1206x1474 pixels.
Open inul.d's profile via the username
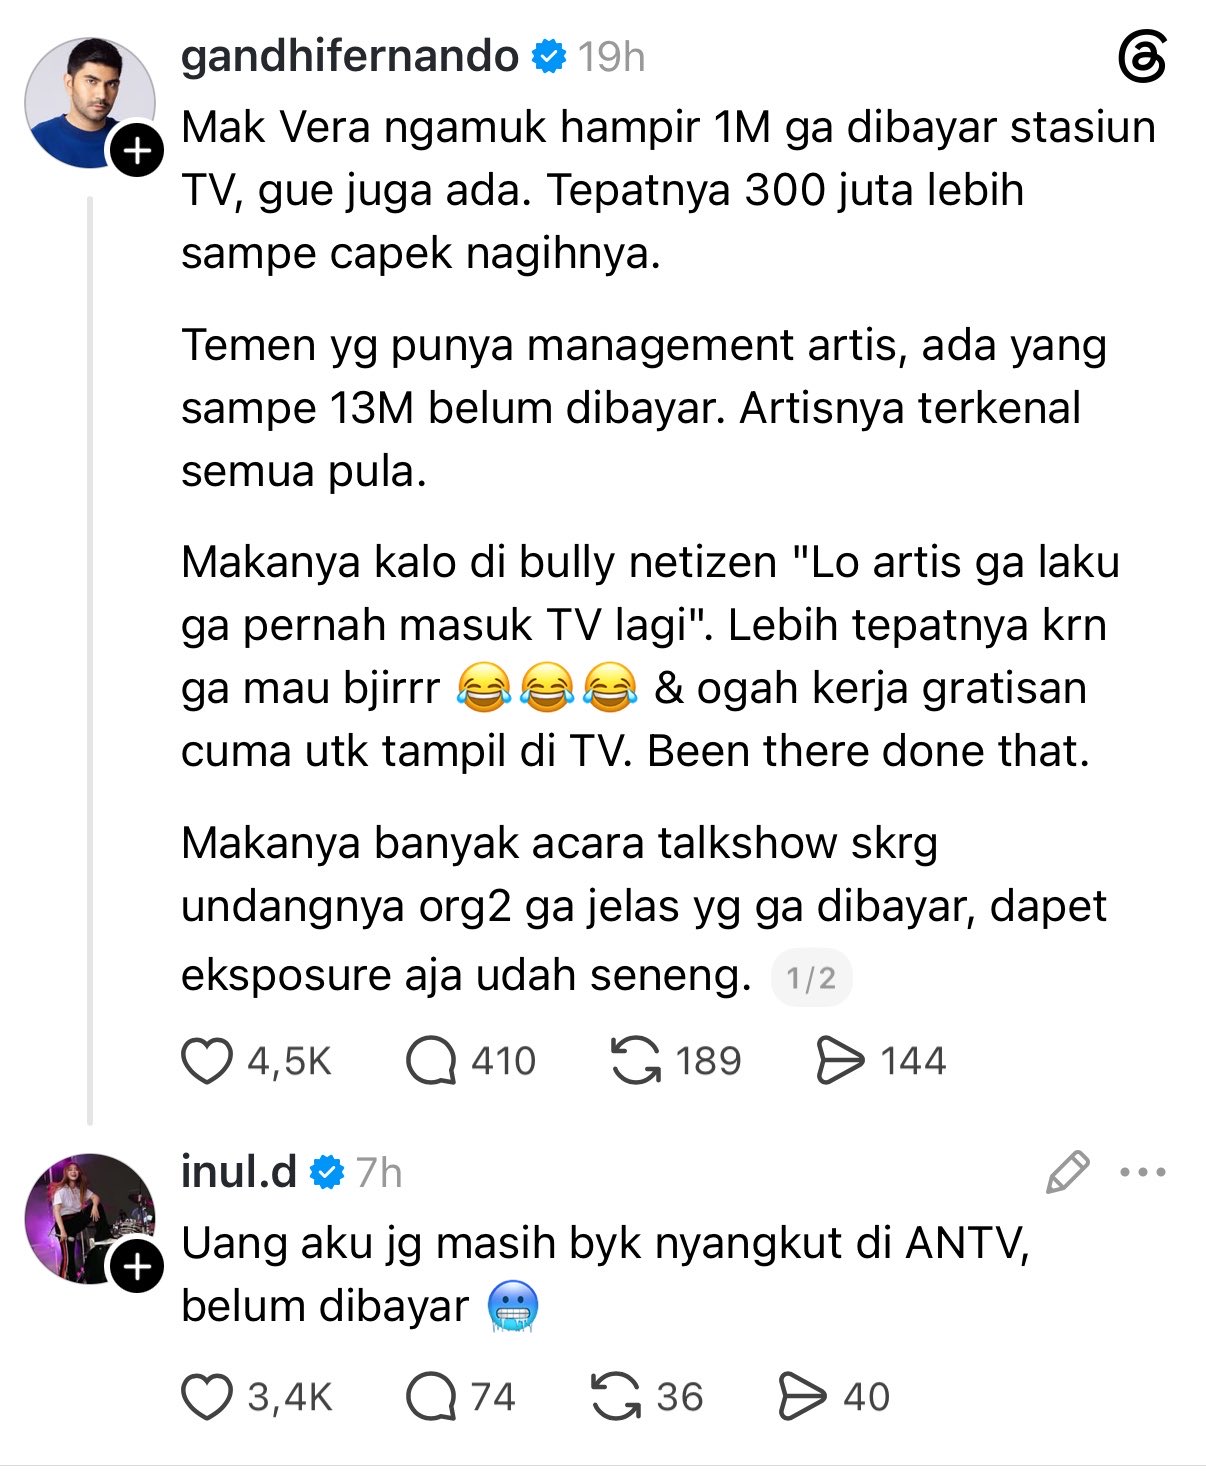239,1171
